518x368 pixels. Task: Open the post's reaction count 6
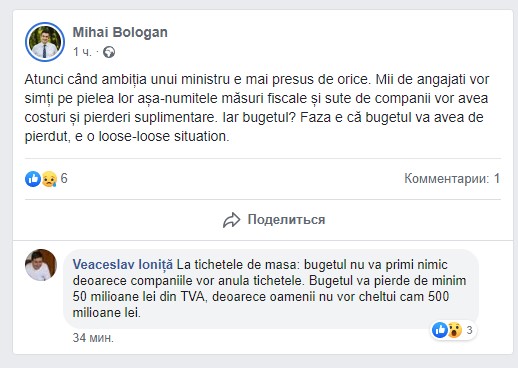64,179
